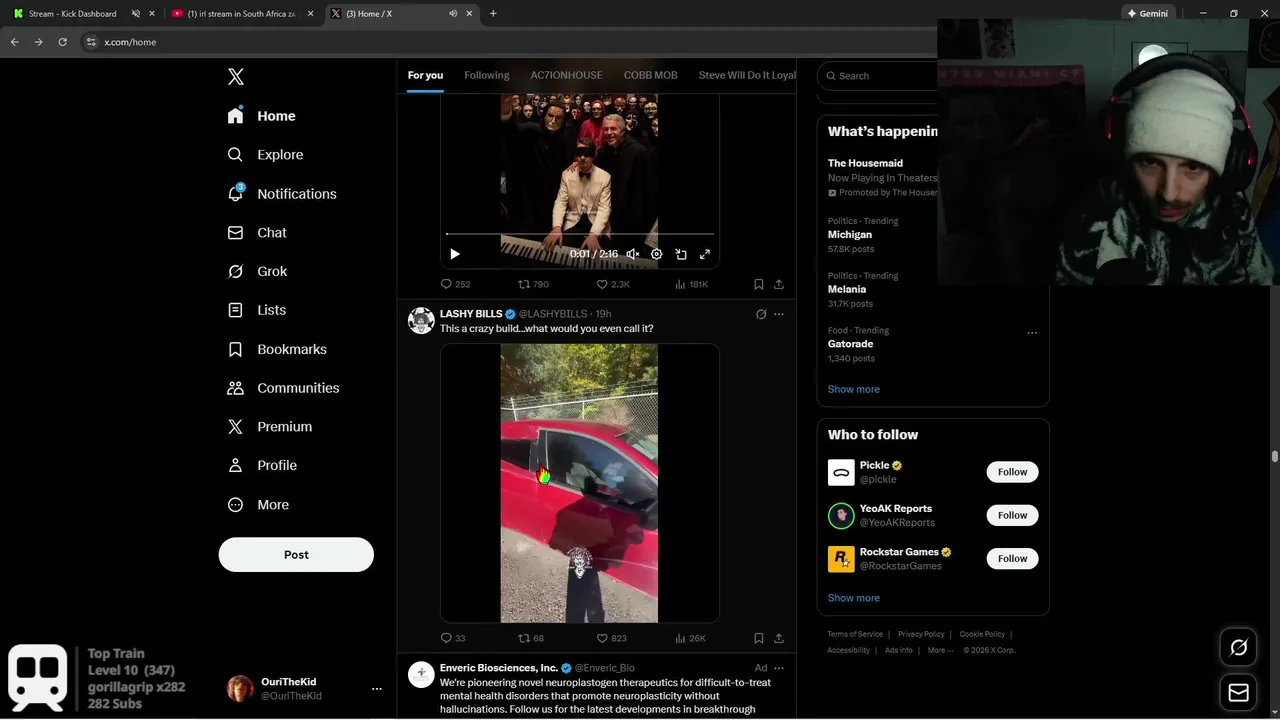The image size is (1280, 720).
Task: Open Premium in the sidebar
Action: 269,427
